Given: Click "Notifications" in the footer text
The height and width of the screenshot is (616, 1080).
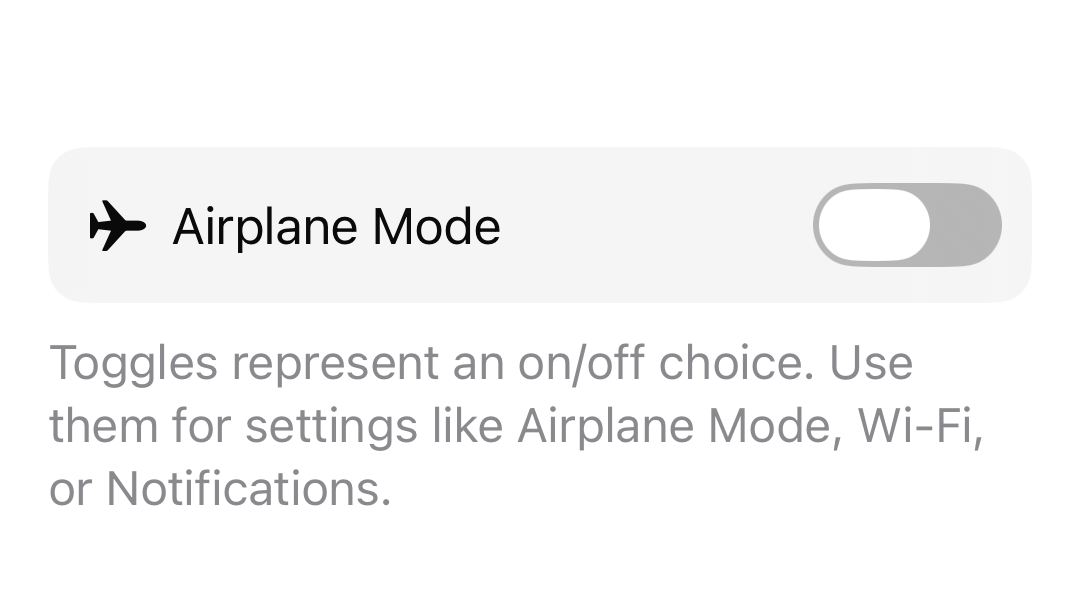Looking at the screenshot, I should 247,489.
